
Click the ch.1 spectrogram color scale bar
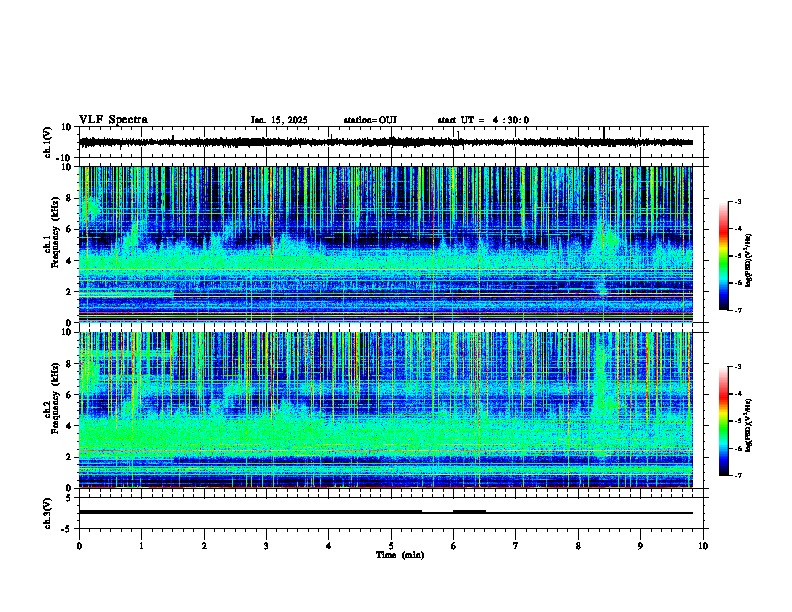724,256
